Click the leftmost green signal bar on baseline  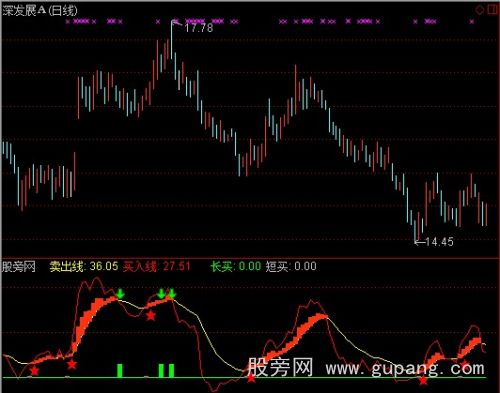(120, 371)
